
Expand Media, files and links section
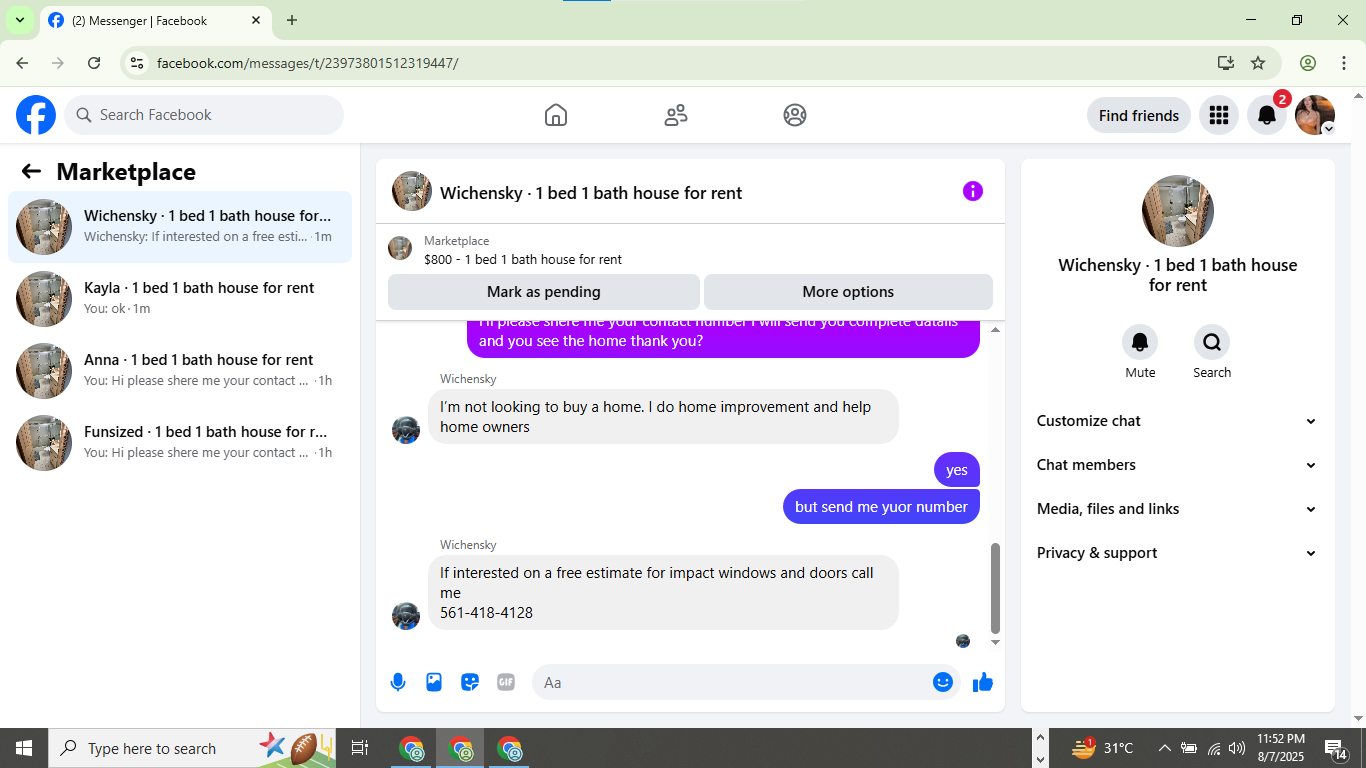pyautogui.click(x=1177, y=509)
